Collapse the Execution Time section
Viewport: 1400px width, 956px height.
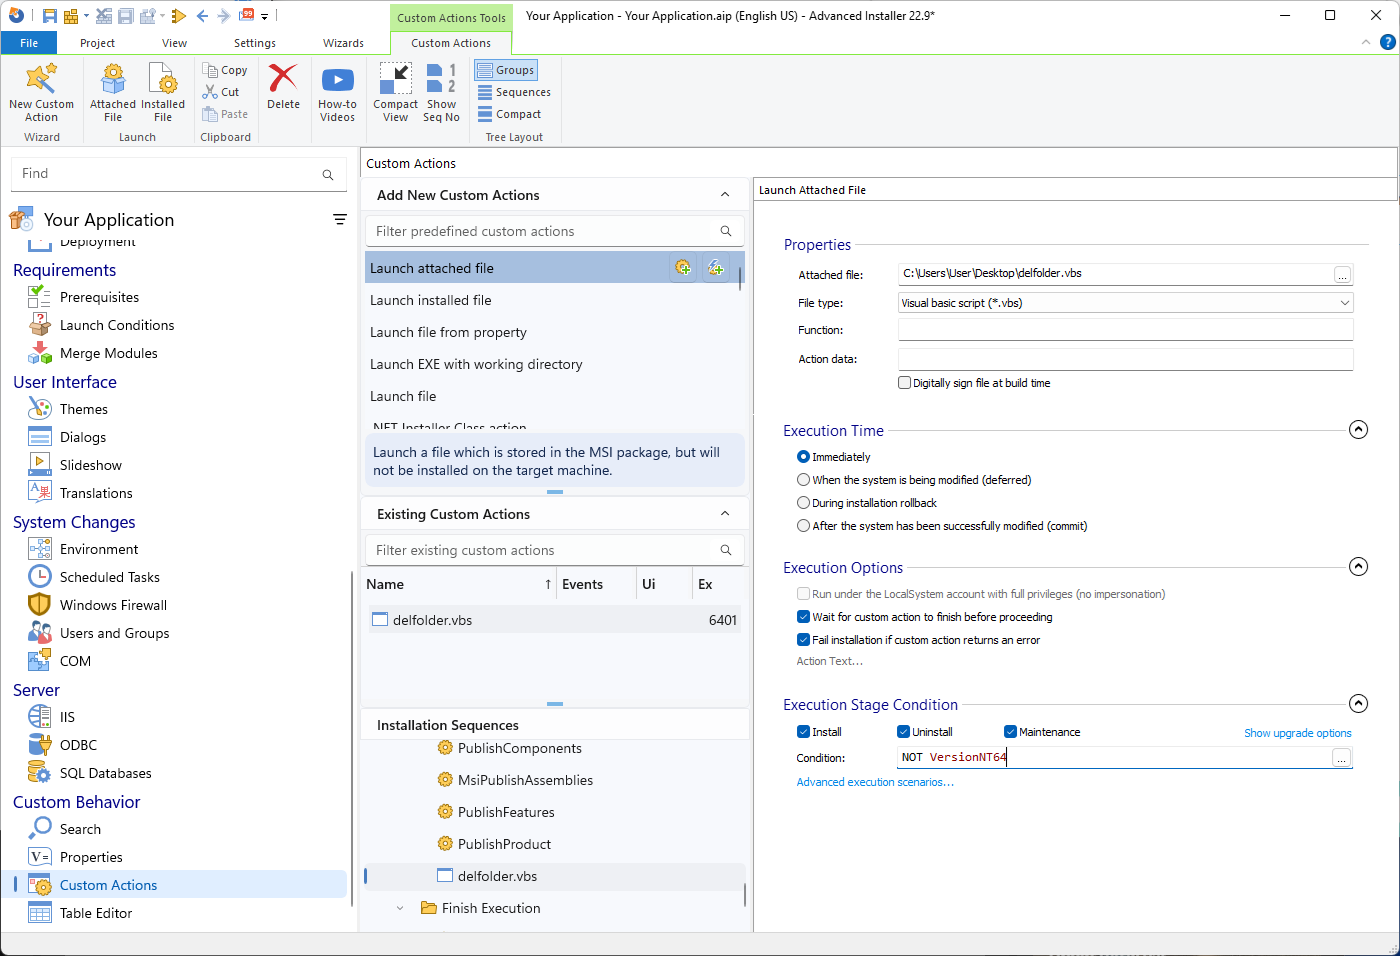click(1358, 429)
